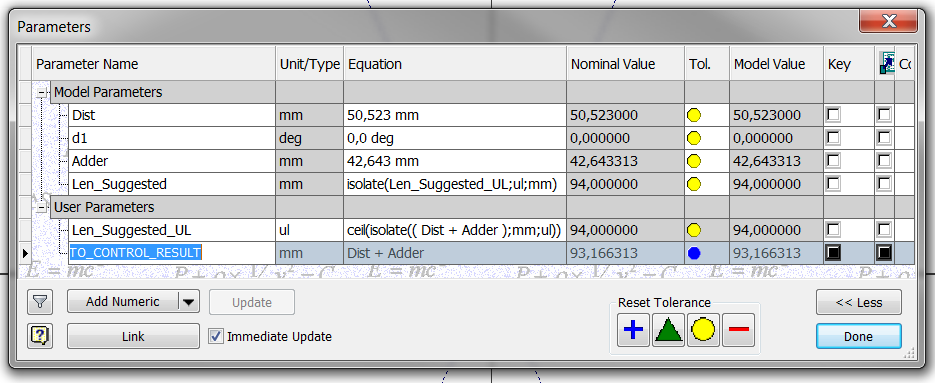Close the Parameters dialog
The width and height of the screenshot is (935, 383).
[x=888, y=22]
